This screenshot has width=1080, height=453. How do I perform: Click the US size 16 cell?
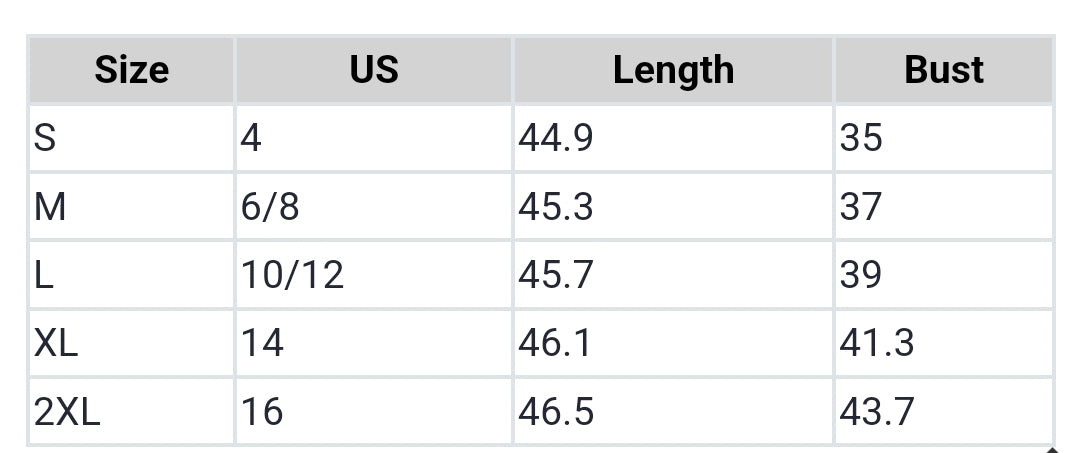[262, 411]
